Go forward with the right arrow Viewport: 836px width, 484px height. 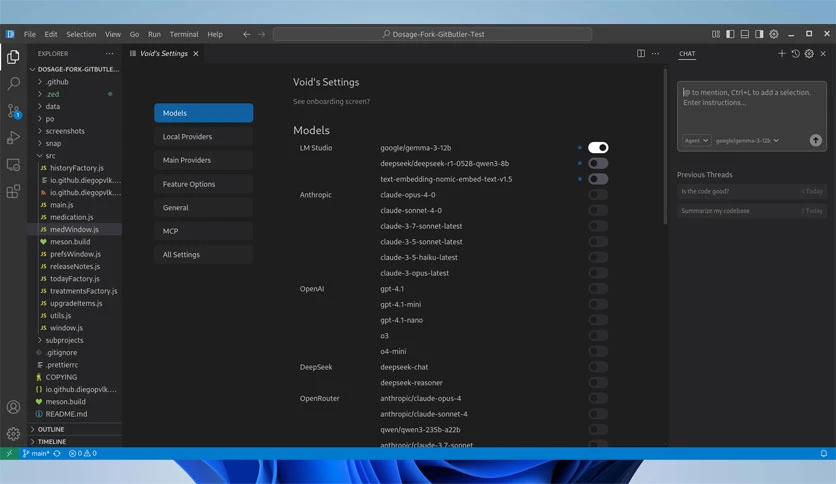click(x=262, y=34)
